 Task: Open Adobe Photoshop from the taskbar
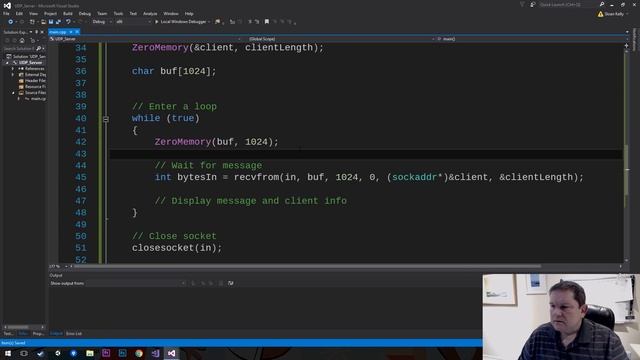coord(122,353)
